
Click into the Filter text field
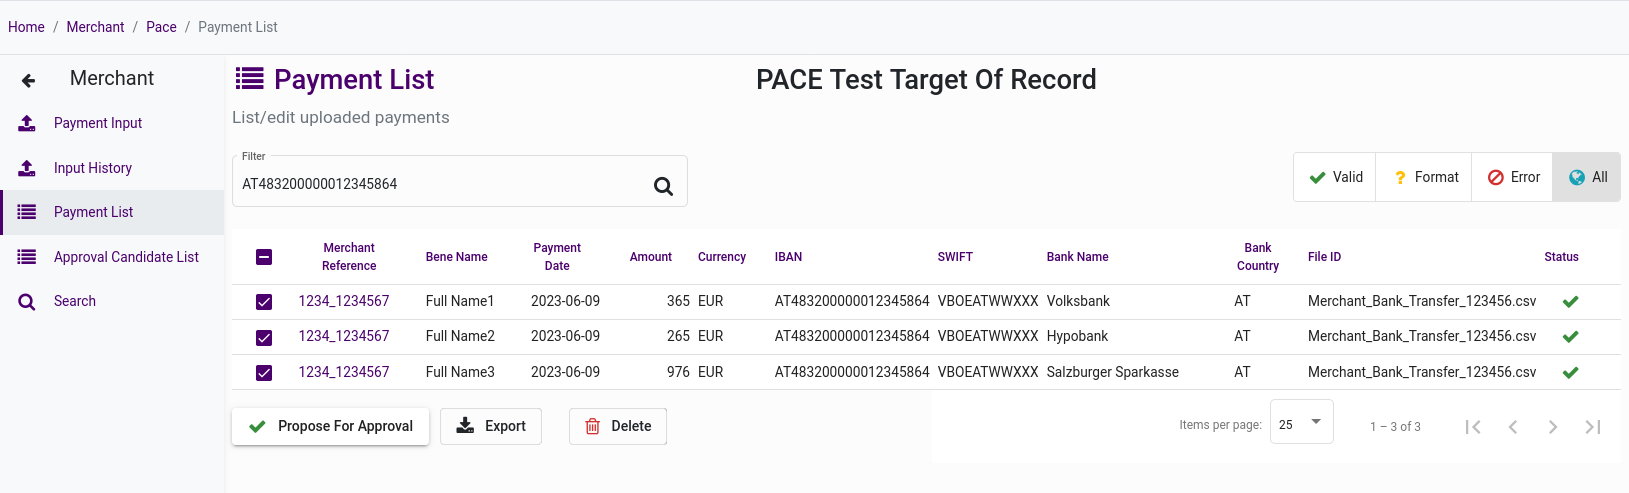pos(440,184)
